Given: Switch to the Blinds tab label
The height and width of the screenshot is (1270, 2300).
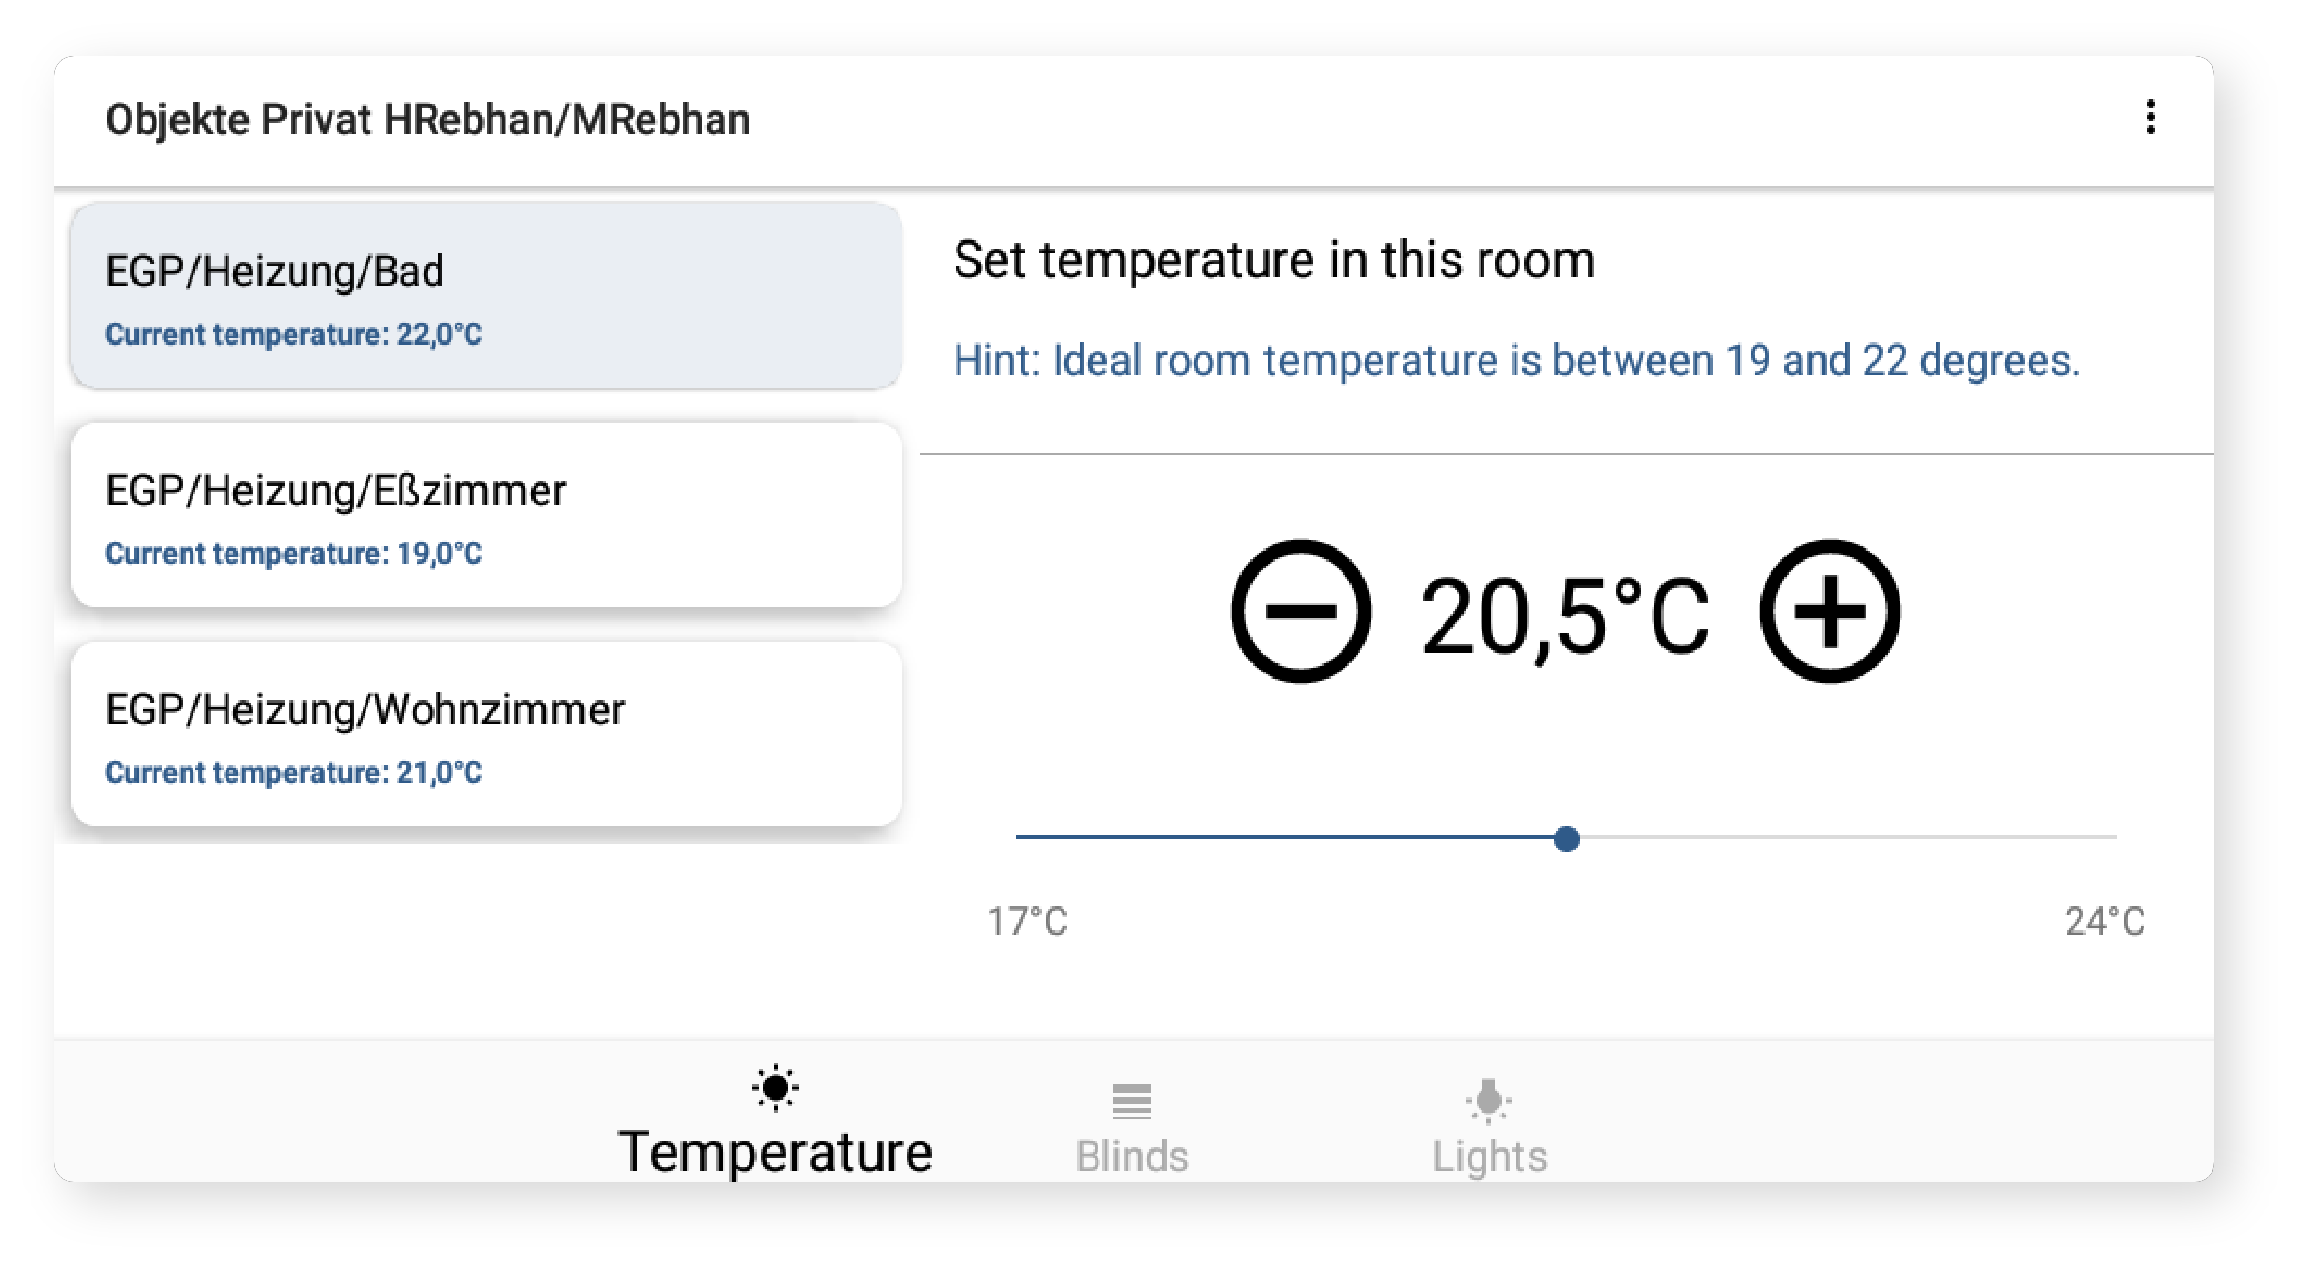Looking at the screenshot, I should point(1132,1157).
